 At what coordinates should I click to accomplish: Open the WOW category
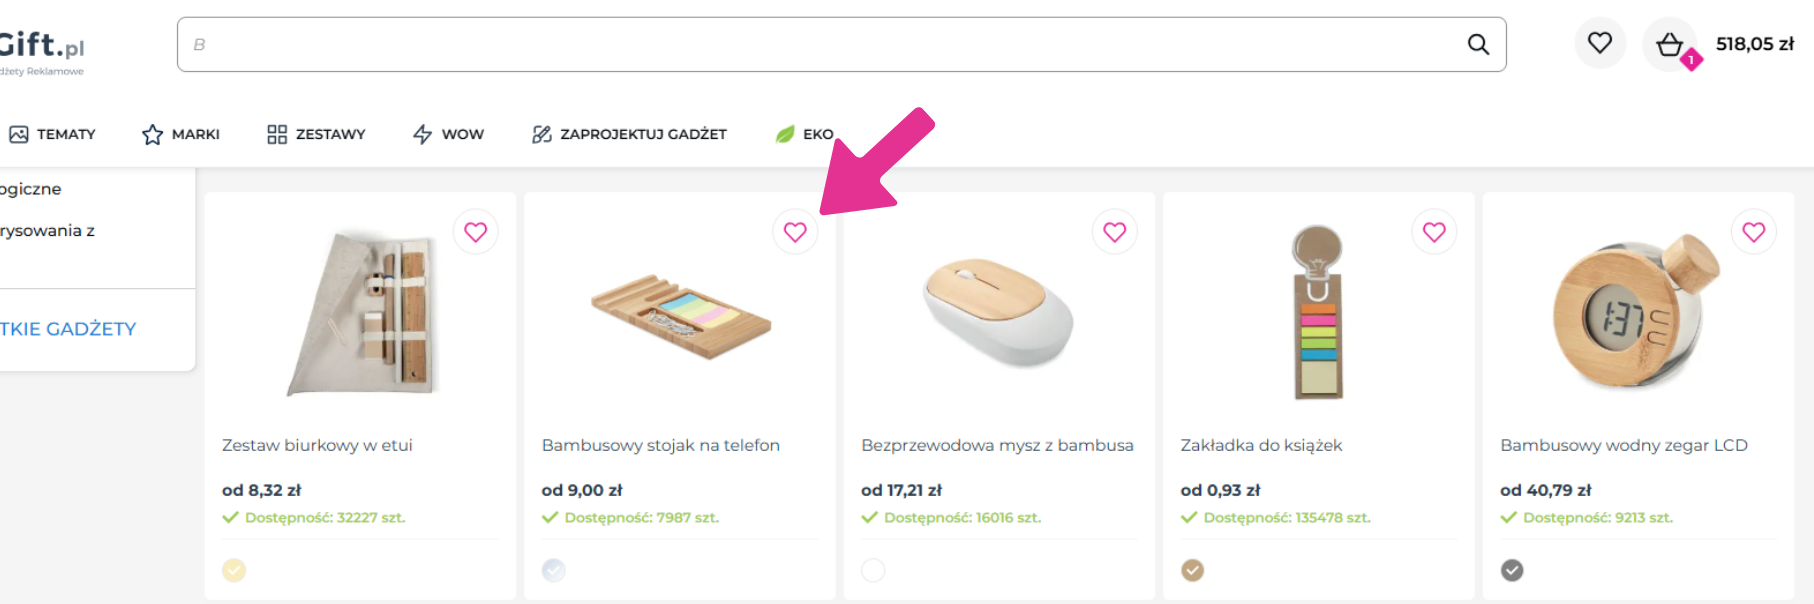[448, 134]
